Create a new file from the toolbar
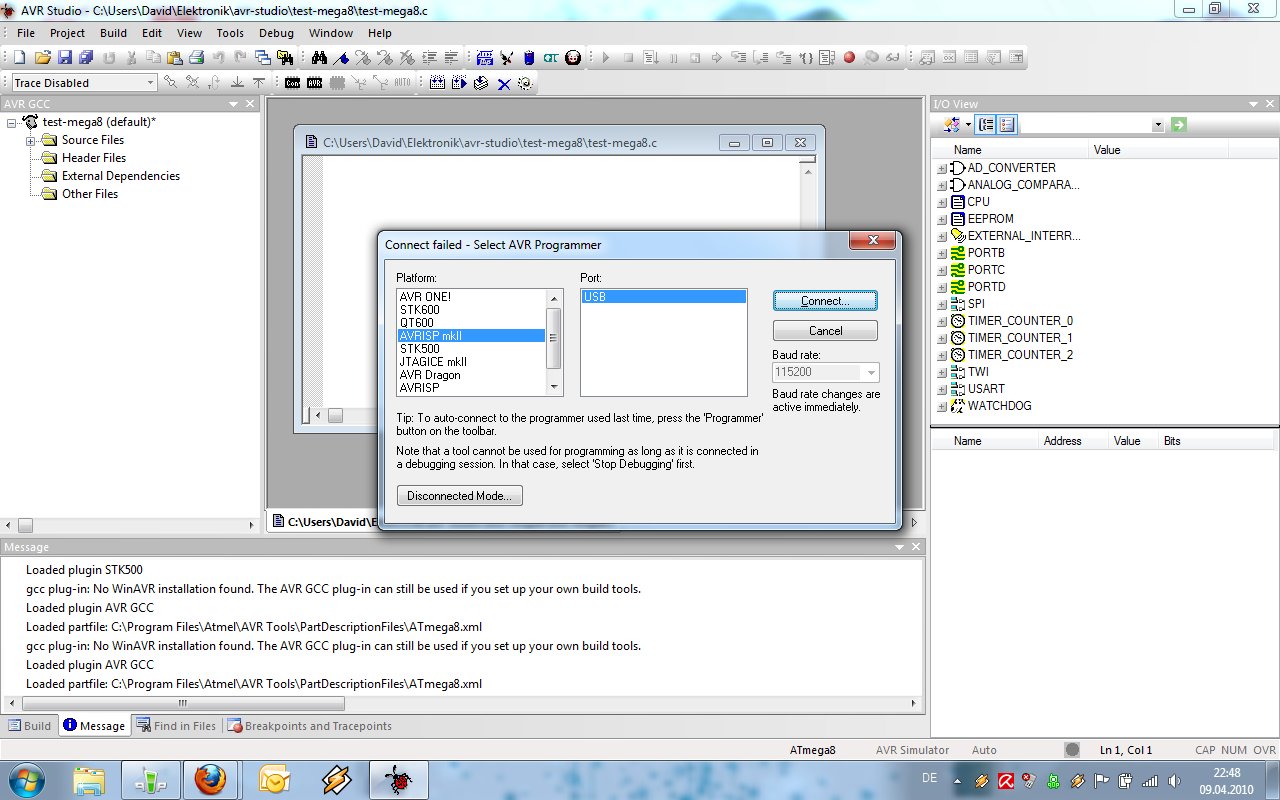 [18, 57]
